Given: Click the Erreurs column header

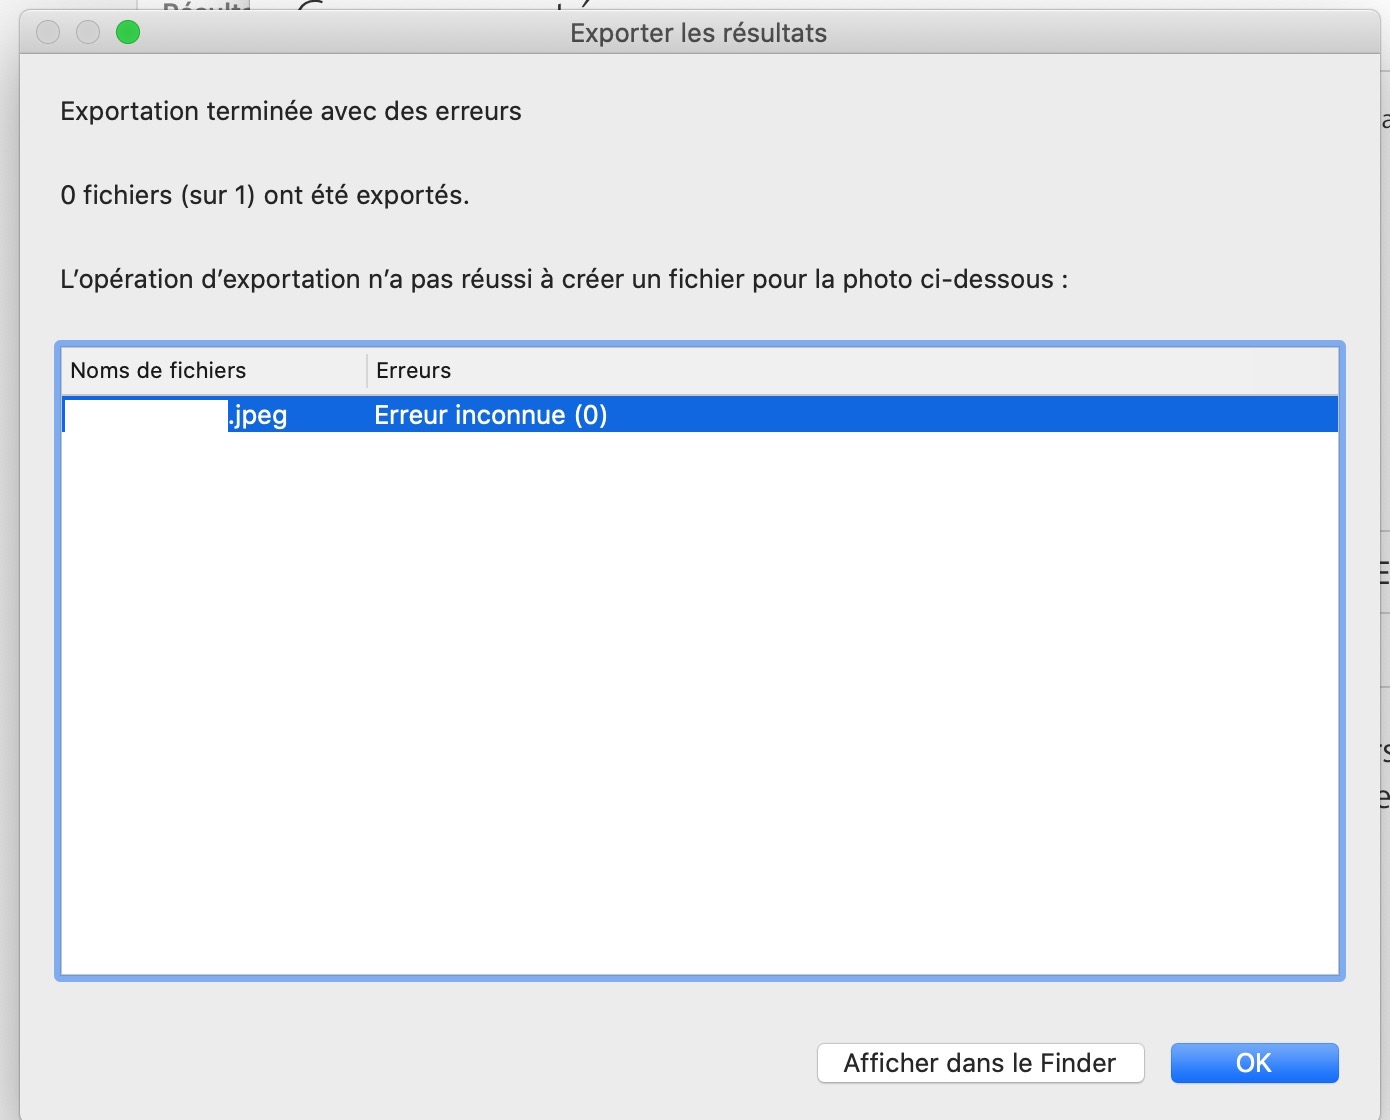Looking at the screenshot, I should (413, 371).
